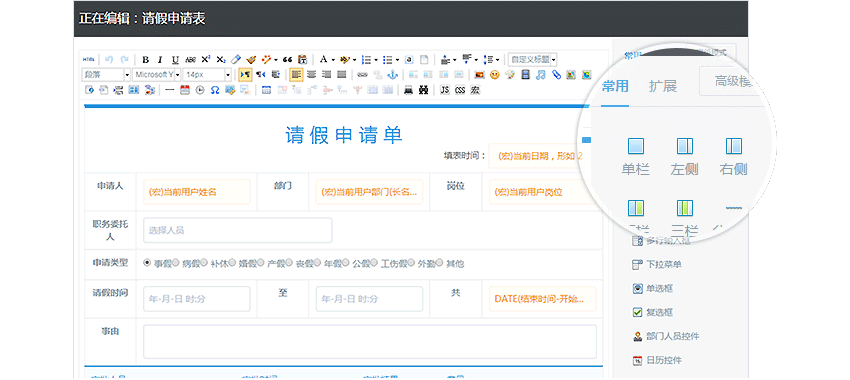Insert a special character with the Omega icon
Image resolution: width=850 pixels, height=380 pixels.
215,90
